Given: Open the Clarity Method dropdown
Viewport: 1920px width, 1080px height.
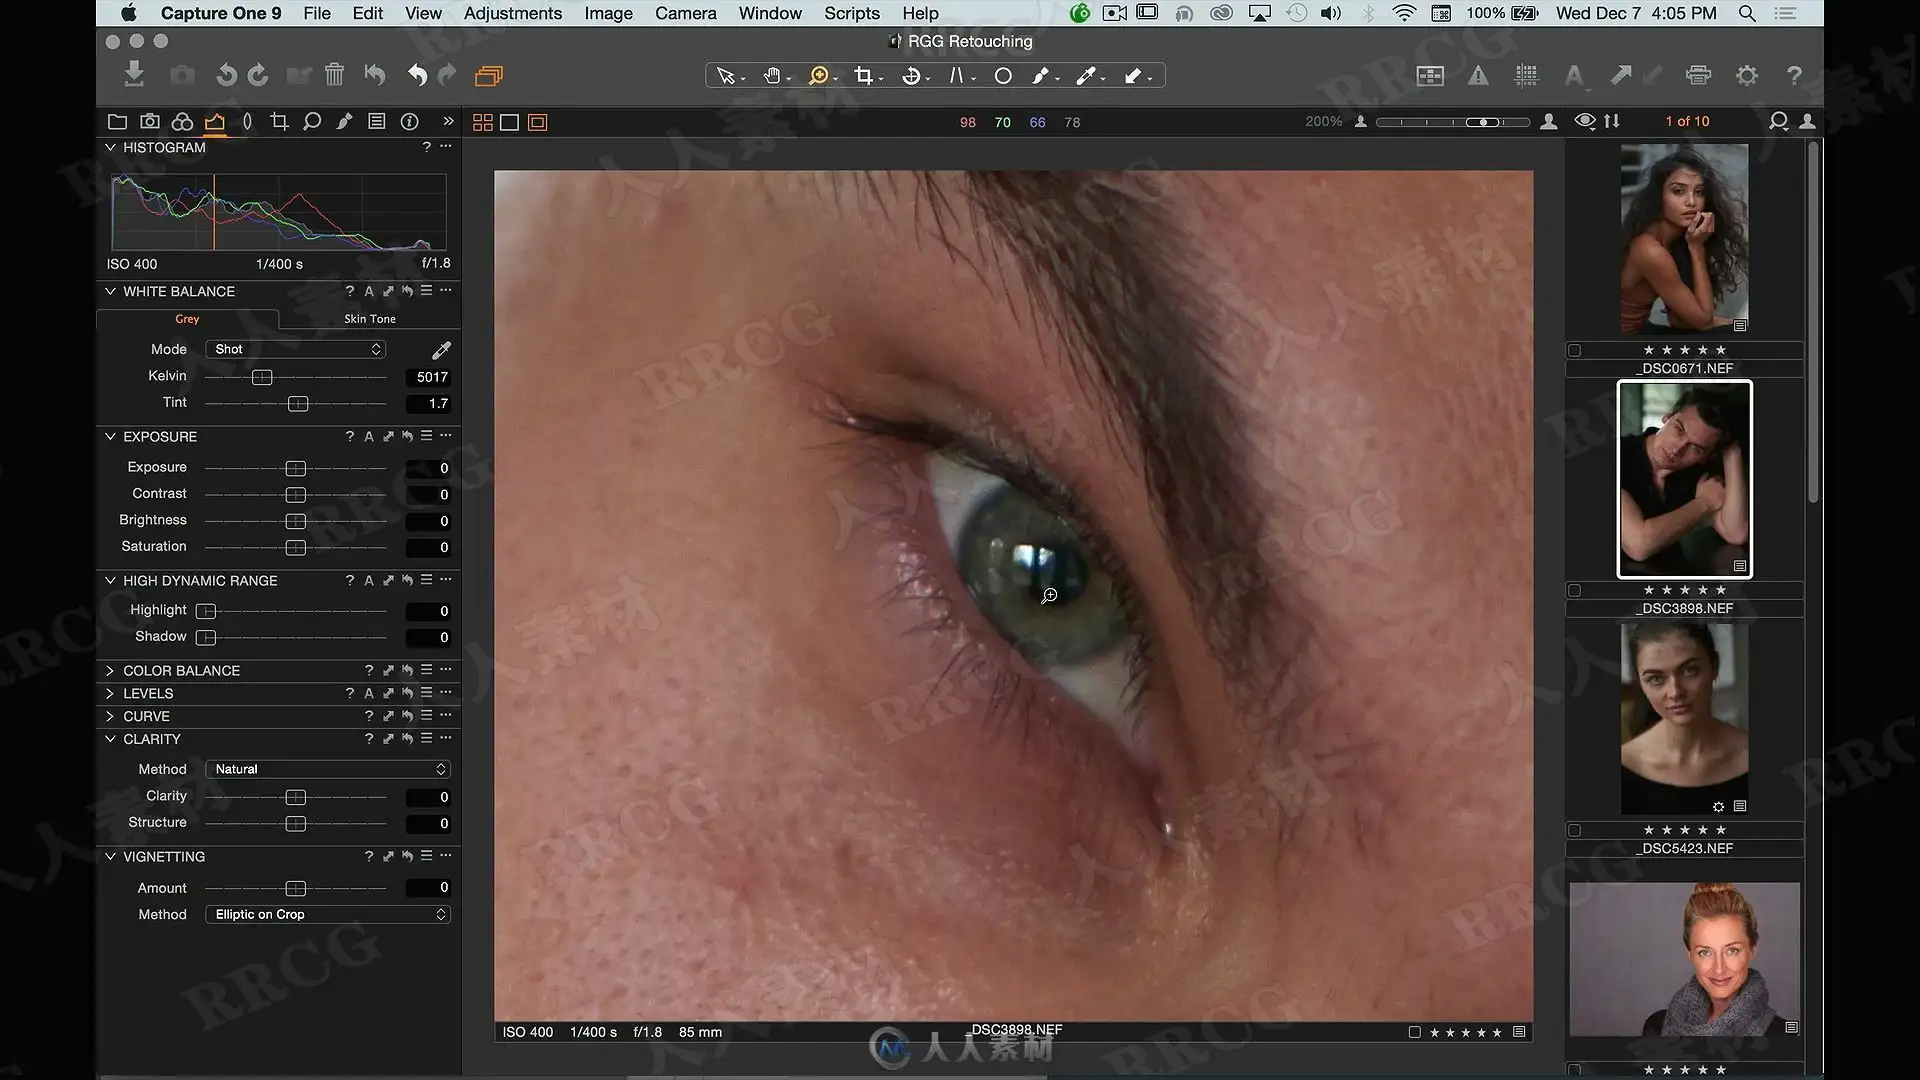Looking at the screenshot, I should click(328, 770).
